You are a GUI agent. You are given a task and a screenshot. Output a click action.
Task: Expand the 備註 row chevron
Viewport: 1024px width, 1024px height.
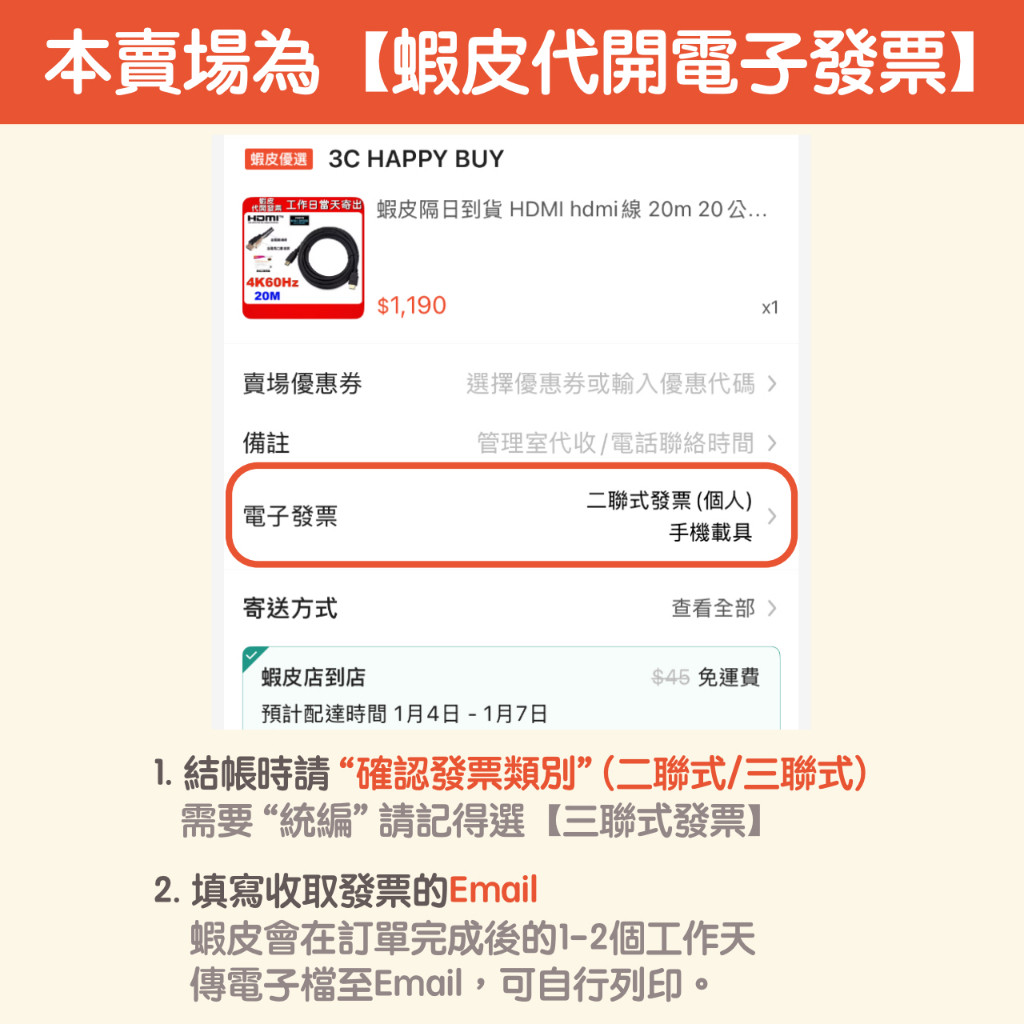[x=772, y=443]
